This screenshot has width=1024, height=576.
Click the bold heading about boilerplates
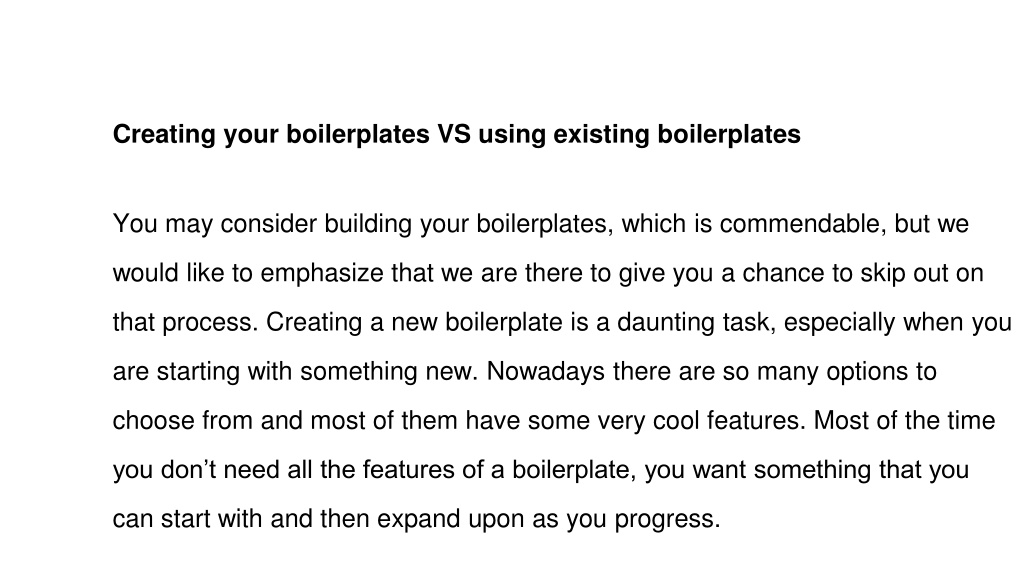click(x=456, y=135)
